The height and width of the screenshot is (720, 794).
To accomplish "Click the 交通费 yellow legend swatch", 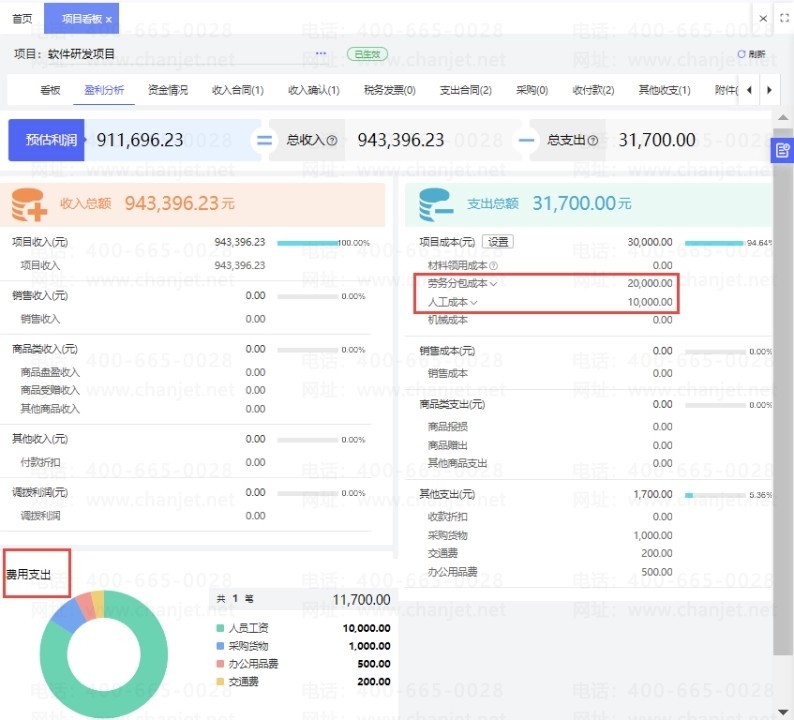I will (x=220, y=682).
